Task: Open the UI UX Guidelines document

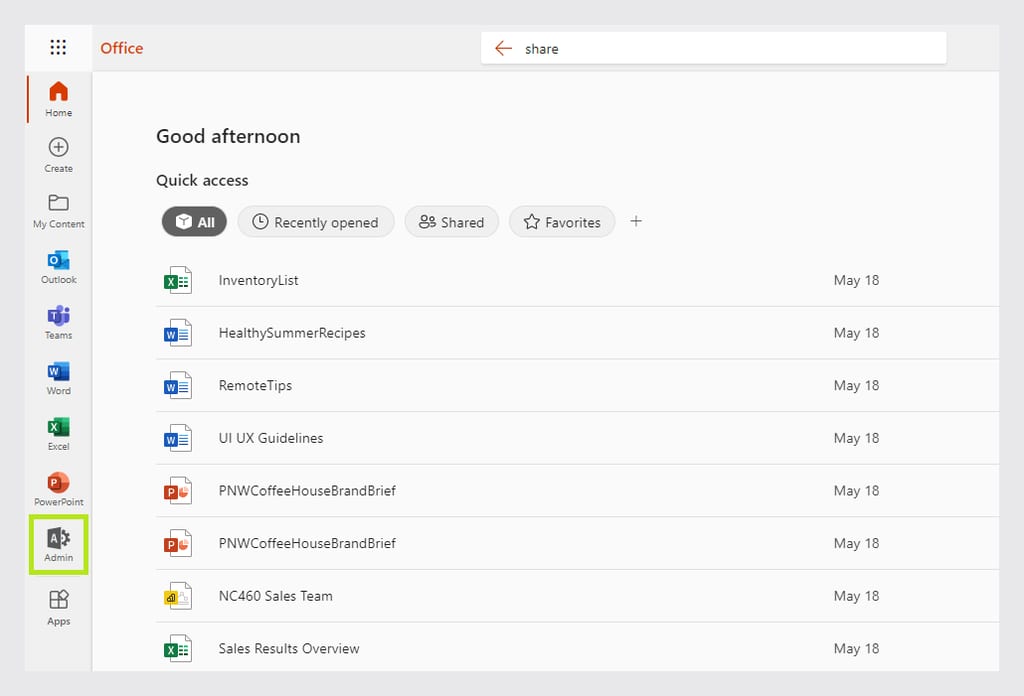Action: pyautogui.click(x=271, y=439)
